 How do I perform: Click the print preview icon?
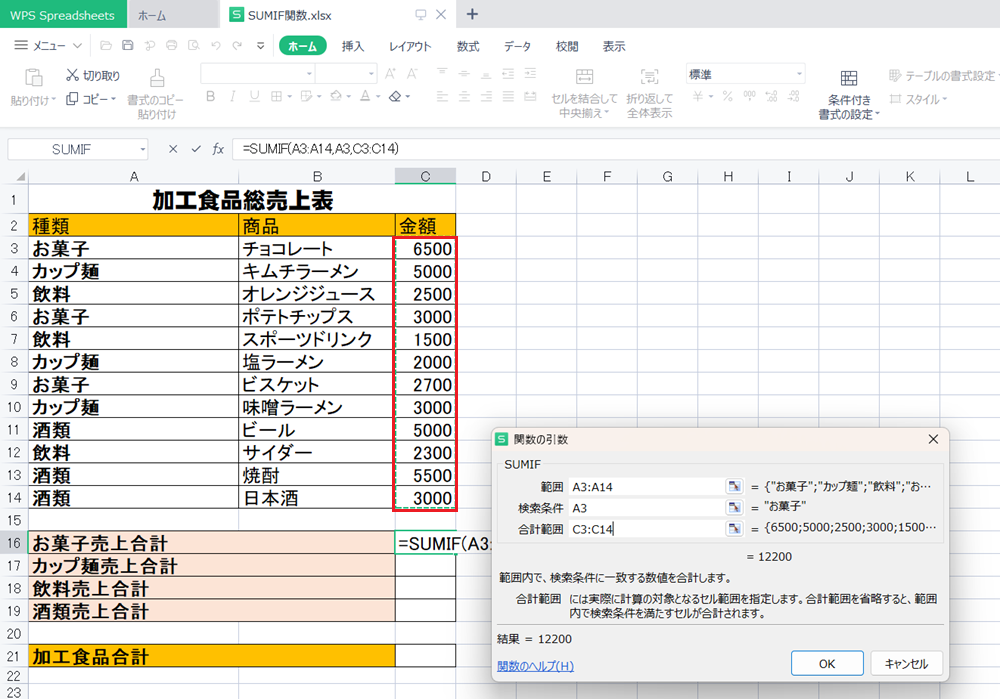click(193, 45)
